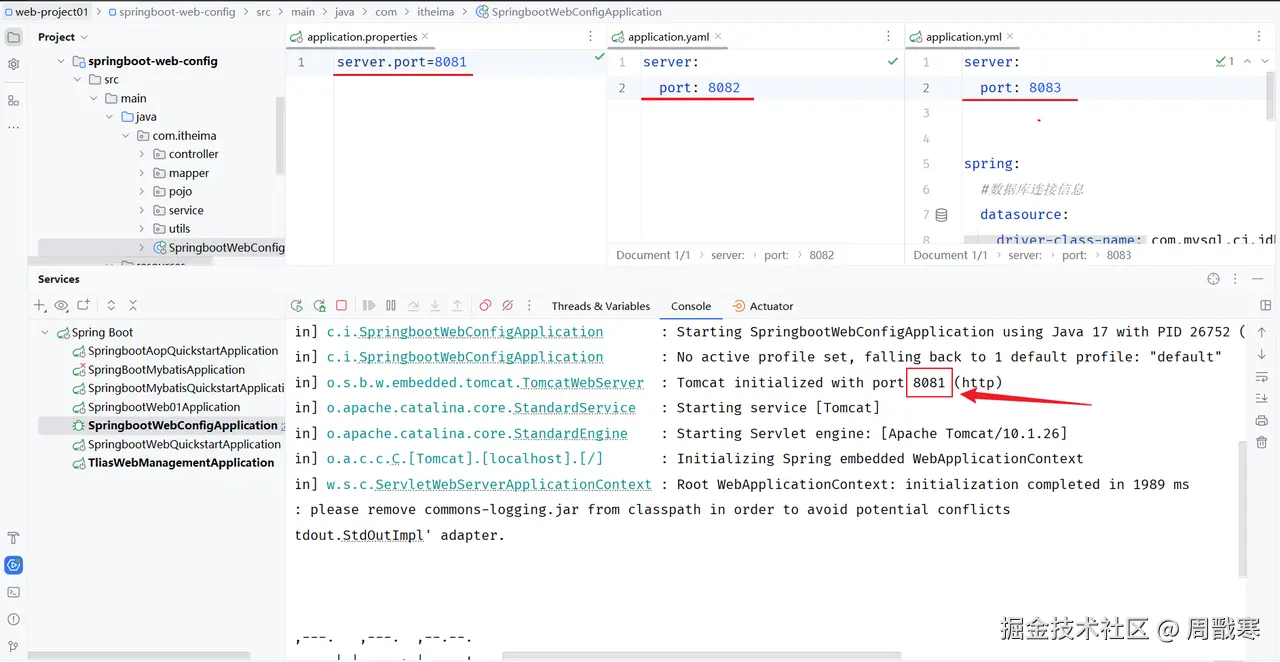The width and height of the screenshot is (1280, 662).
Task: Collapse the src folder node
Action: (x=78, y=79)
